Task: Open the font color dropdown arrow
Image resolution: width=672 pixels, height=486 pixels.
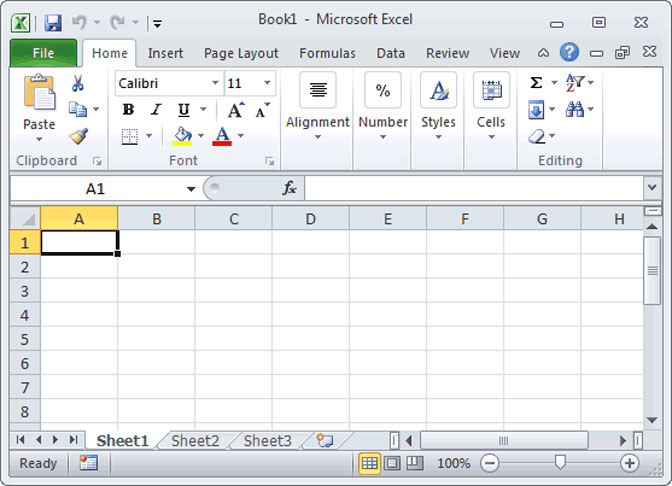Action: [x=241, y=136]
